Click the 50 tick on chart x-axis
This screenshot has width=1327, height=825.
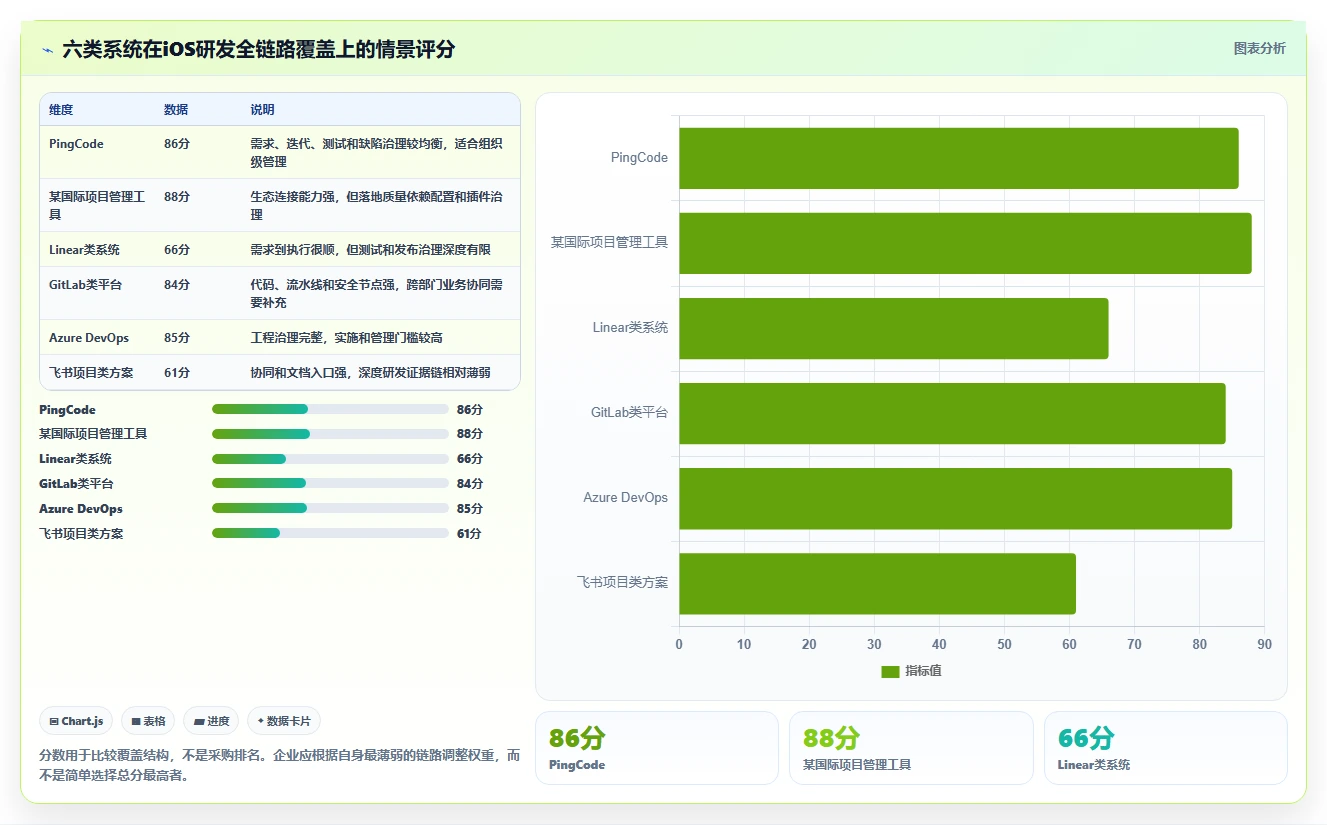point(1004,645)
